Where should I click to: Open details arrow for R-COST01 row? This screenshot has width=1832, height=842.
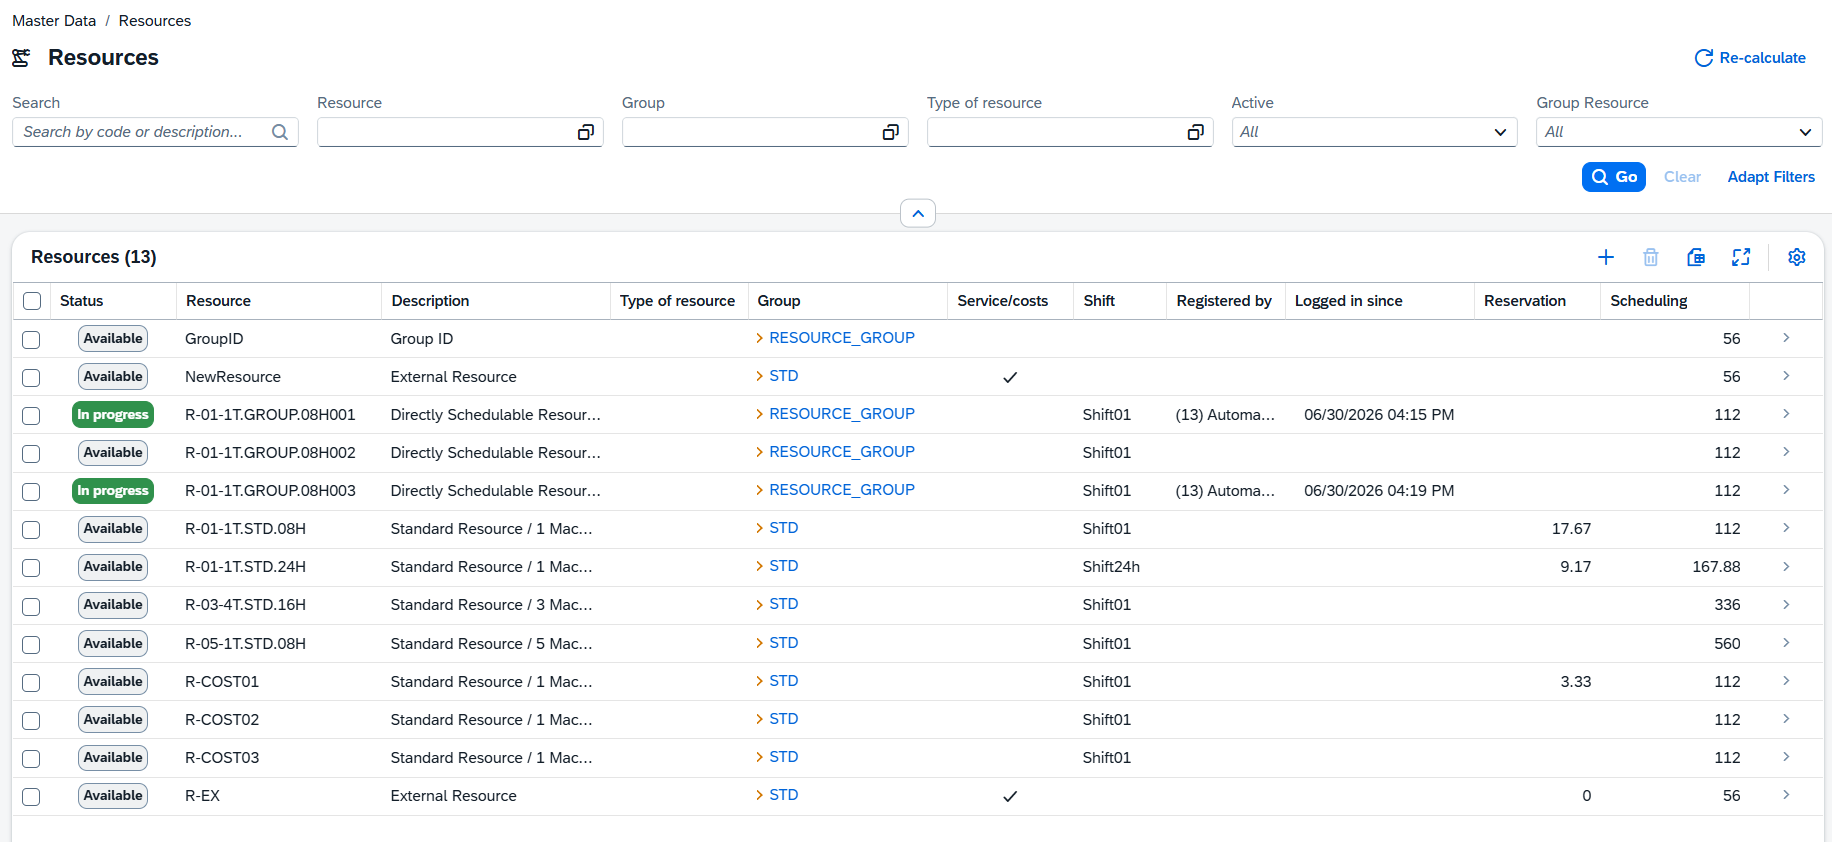1786,681
